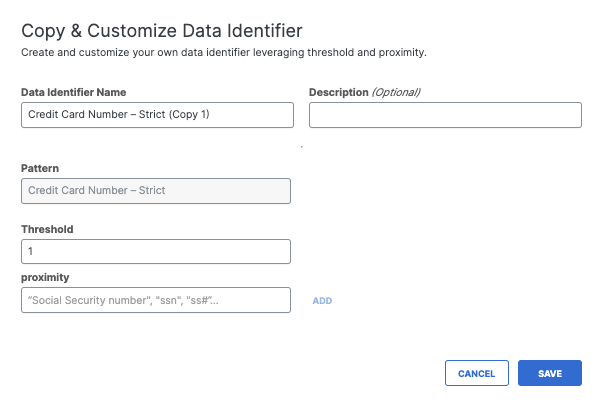603x407 pixels.
Task: Click the 'Description' label text
Action: click(x=339, y=92)
